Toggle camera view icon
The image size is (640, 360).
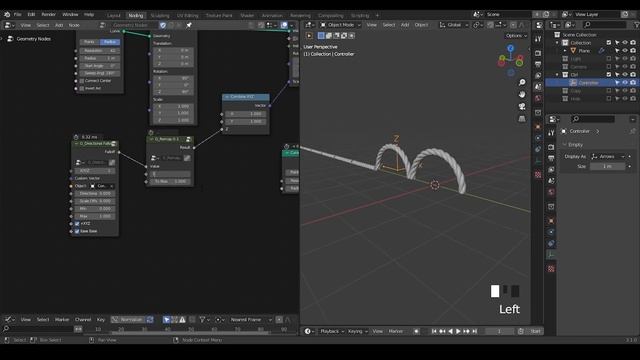coord(522,107)
